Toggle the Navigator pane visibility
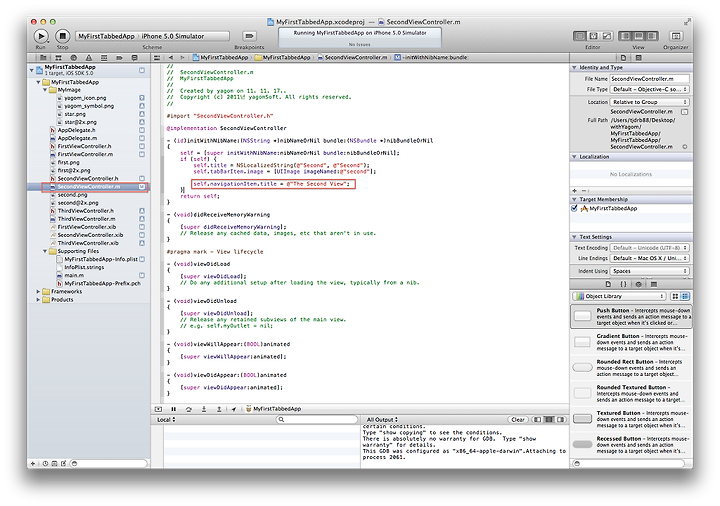The width and height of the screenshot is (720, 506). (625, 36)
